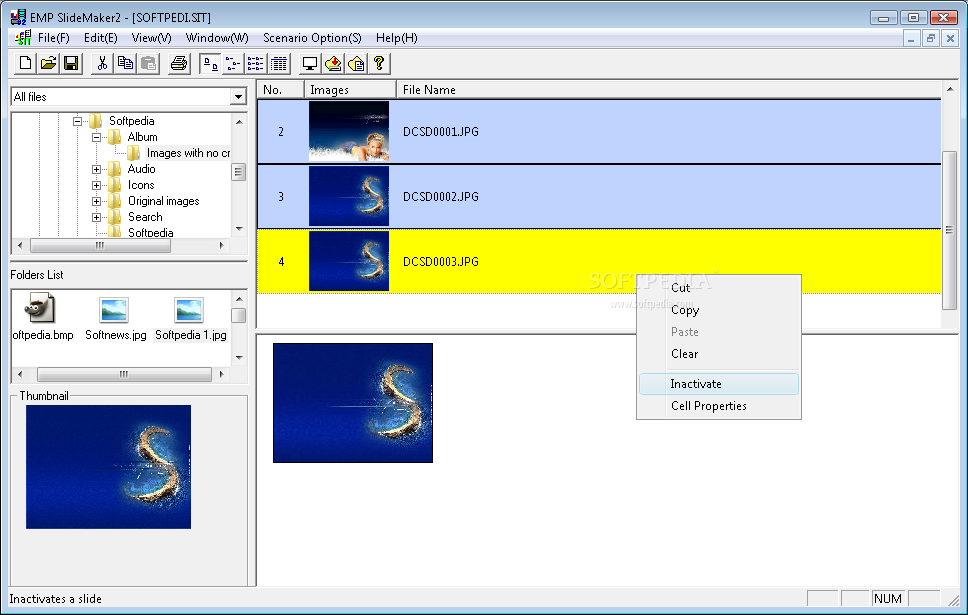Click the application icon left of File menu
The height and width of the screenshot is (615, 968).
(23, 38)
